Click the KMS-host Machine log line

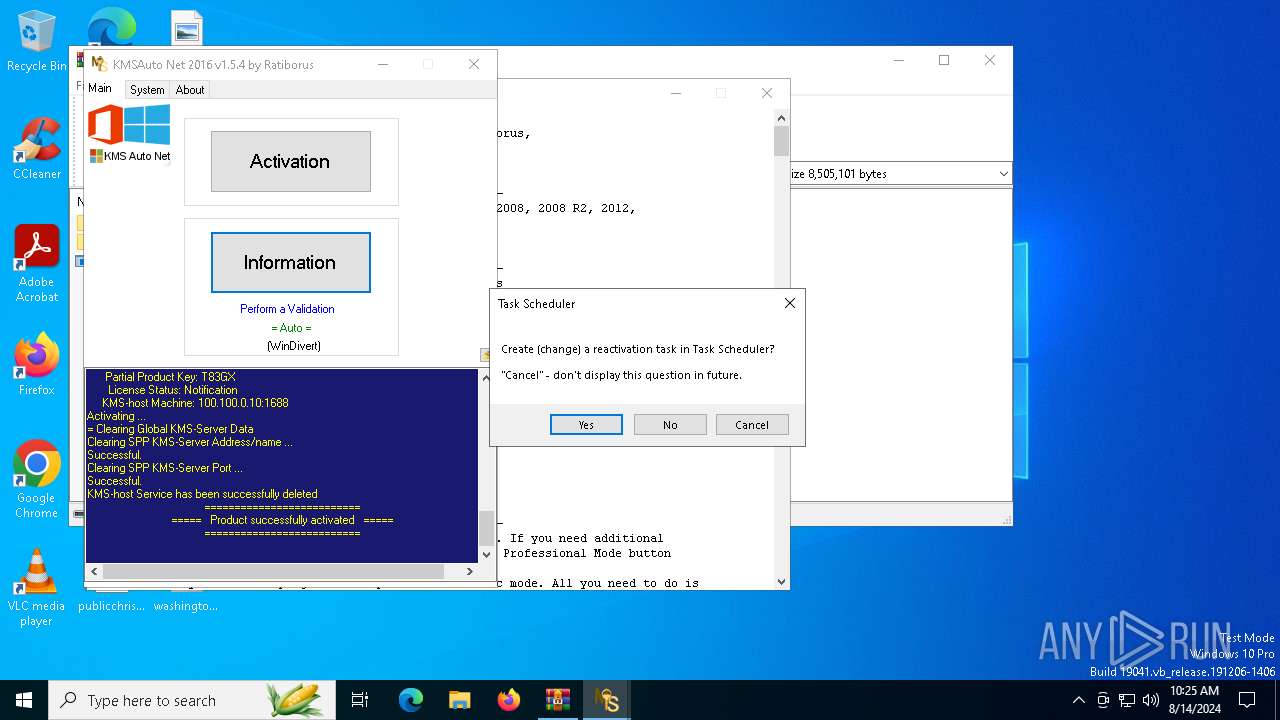195,403
